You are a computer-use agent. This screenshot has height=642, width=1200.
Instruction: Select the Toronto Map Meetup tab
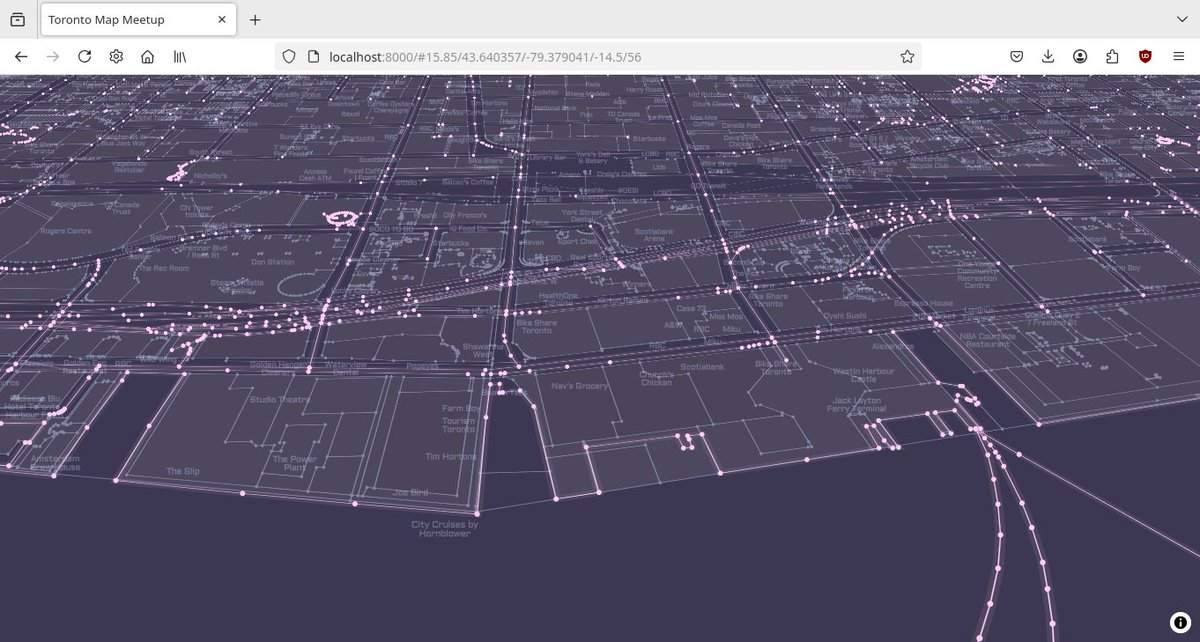(130, 19)
